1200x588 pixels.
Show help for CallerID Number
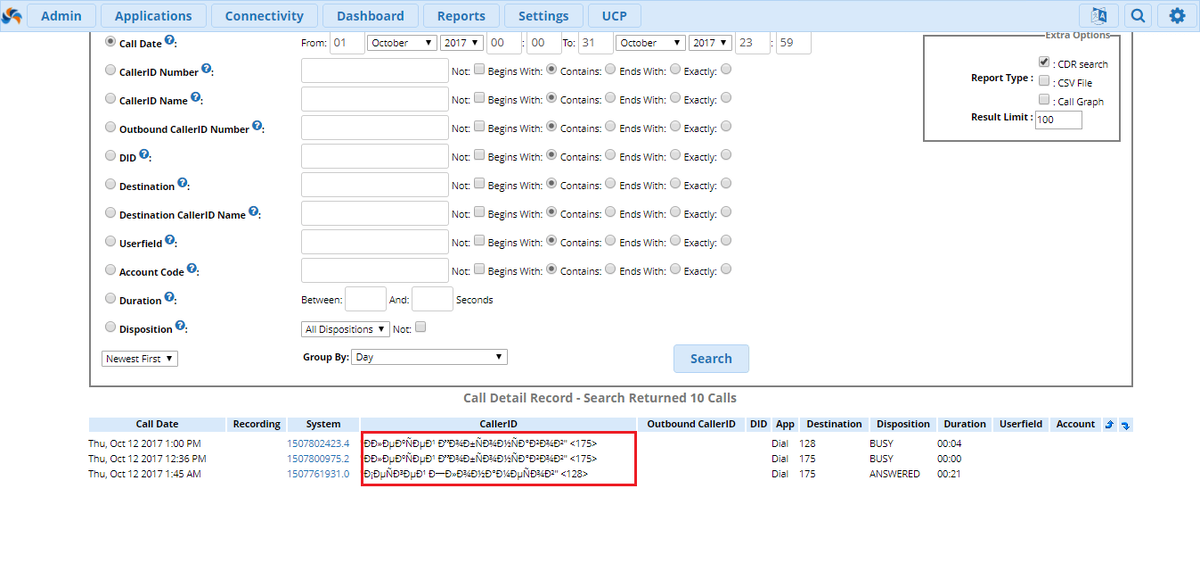pos(206,69)
